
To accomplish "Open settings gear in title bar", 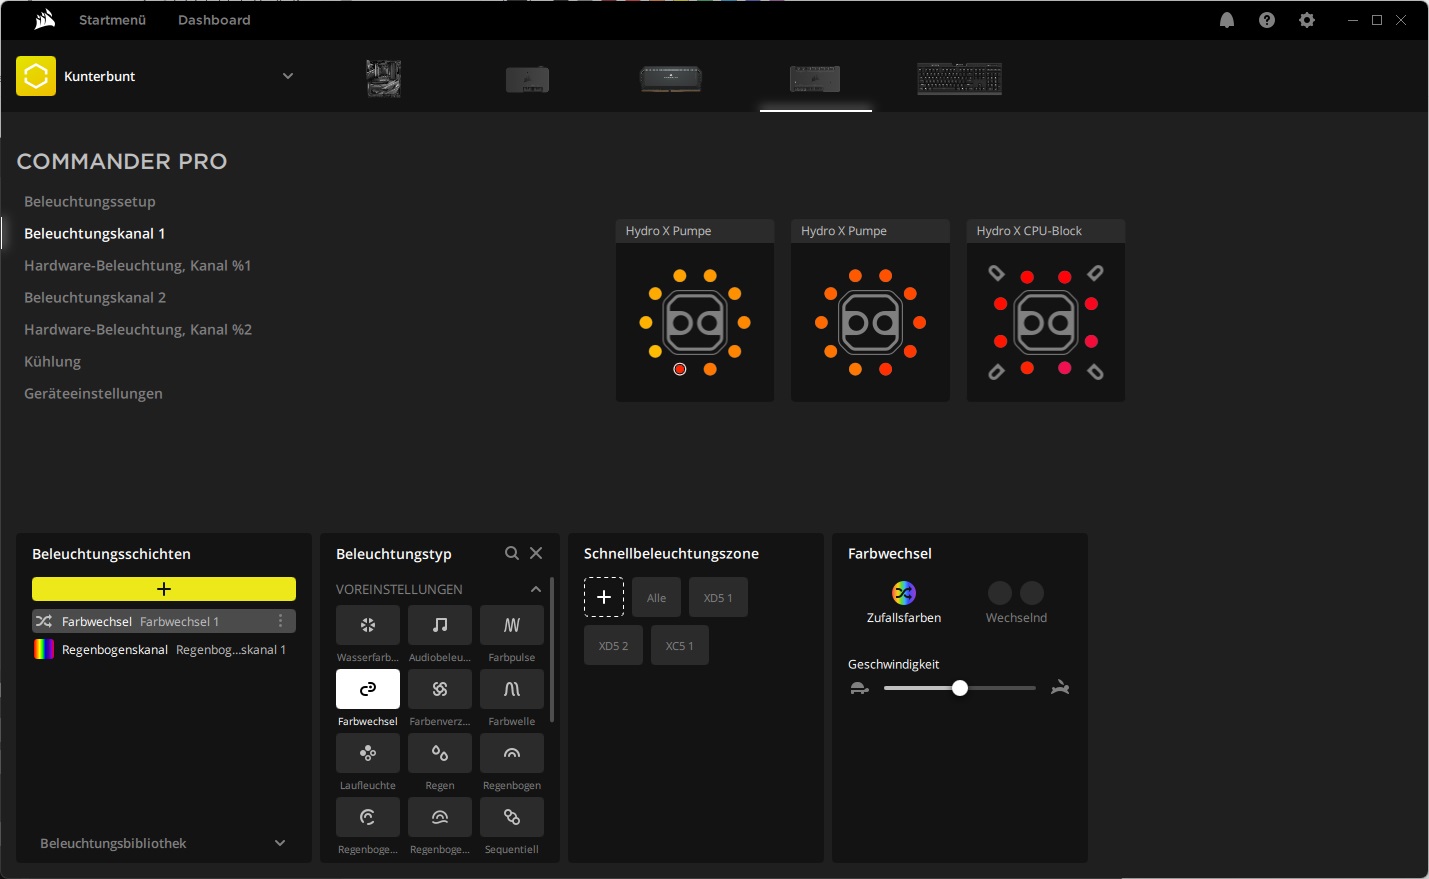I will [x=1307, y=20].
